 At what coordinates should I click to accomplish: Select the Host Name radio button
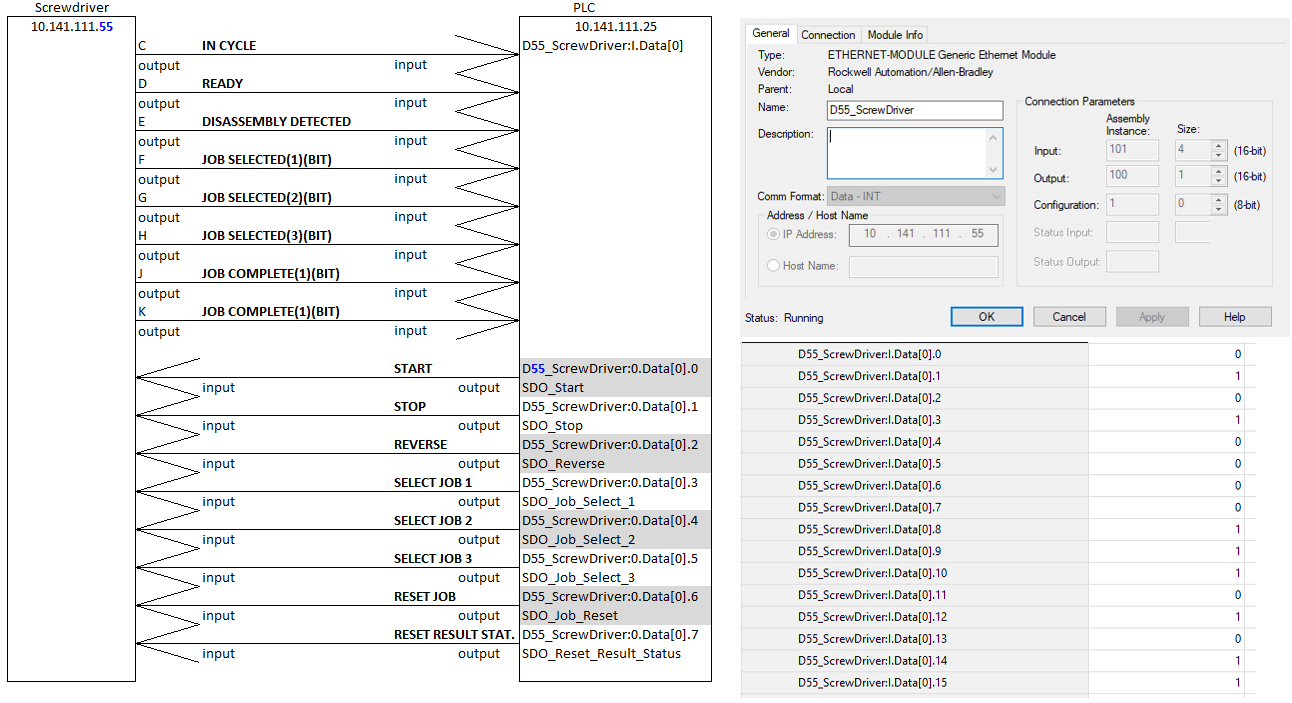[x=773, y=266]
